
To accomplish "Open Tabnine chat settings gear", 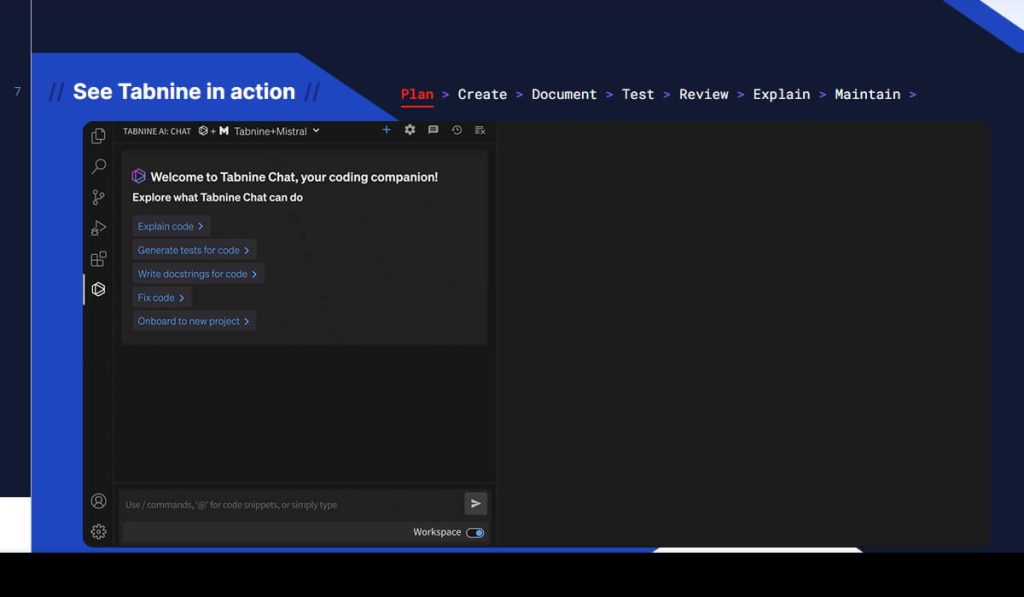I will click(x=409, y=130).
